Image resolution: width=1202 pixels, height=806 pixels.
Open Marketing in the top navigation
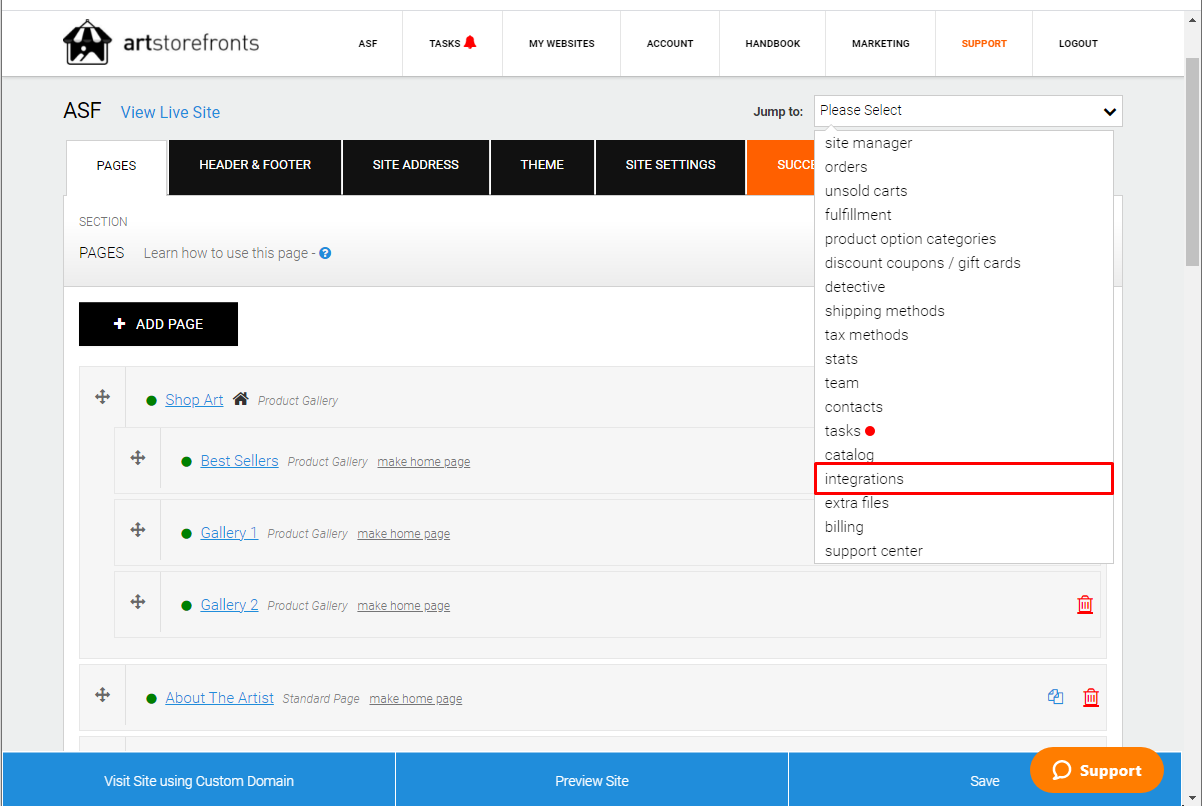point(881,43)
